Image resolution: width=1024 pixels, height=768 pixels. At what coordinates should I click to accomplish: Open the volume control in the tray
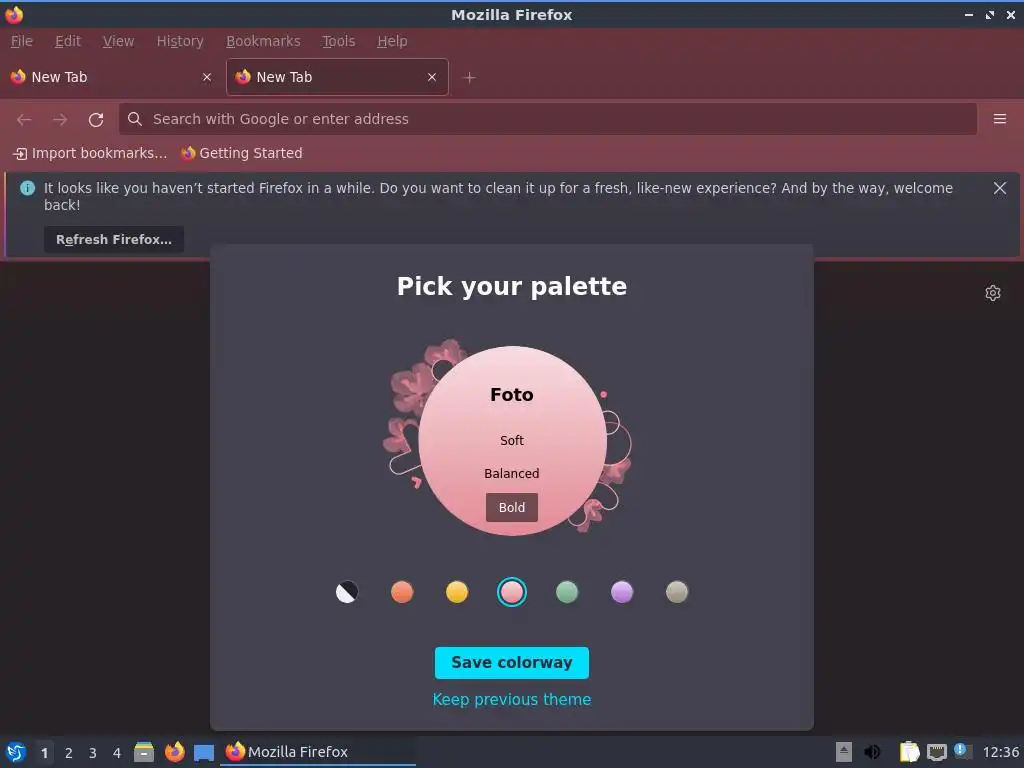coord(872,752)
